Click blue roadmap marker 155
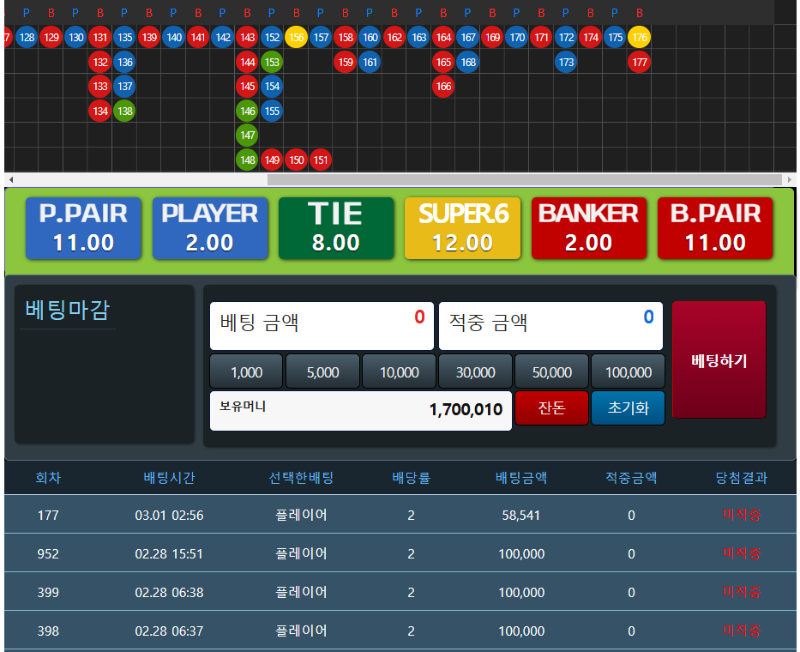This screenshot has height=652, width=800. (x=271, y=111)
